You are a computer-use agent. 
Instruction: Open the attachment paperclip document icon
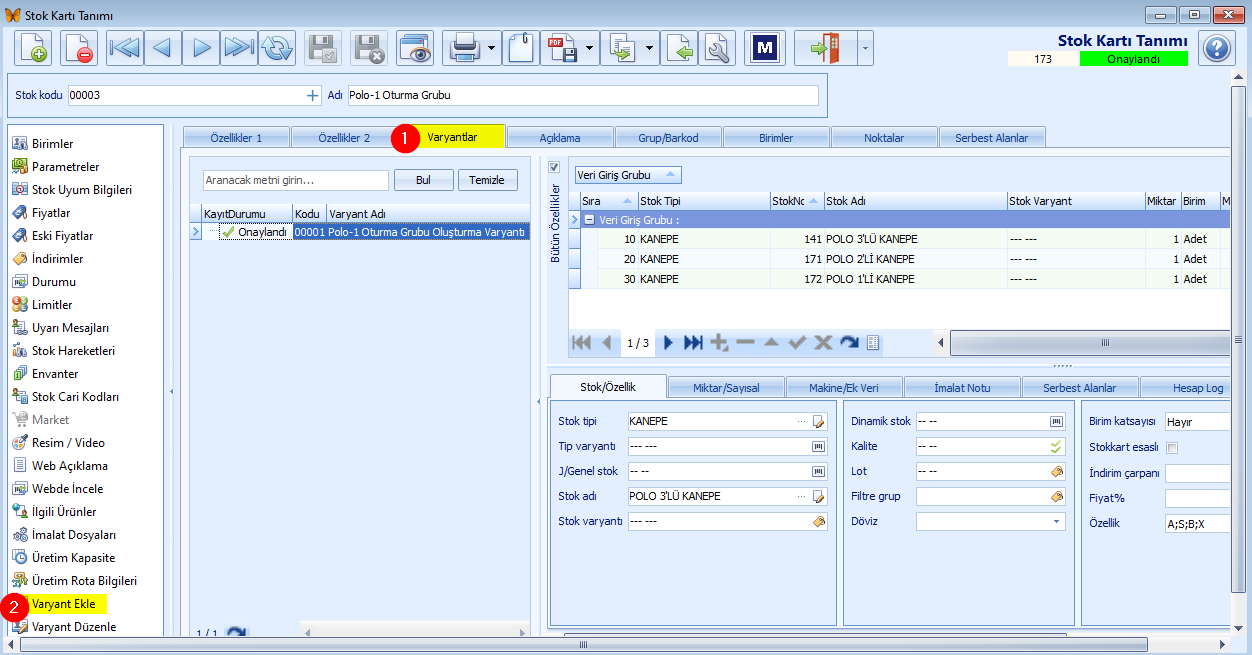(521, 47)
